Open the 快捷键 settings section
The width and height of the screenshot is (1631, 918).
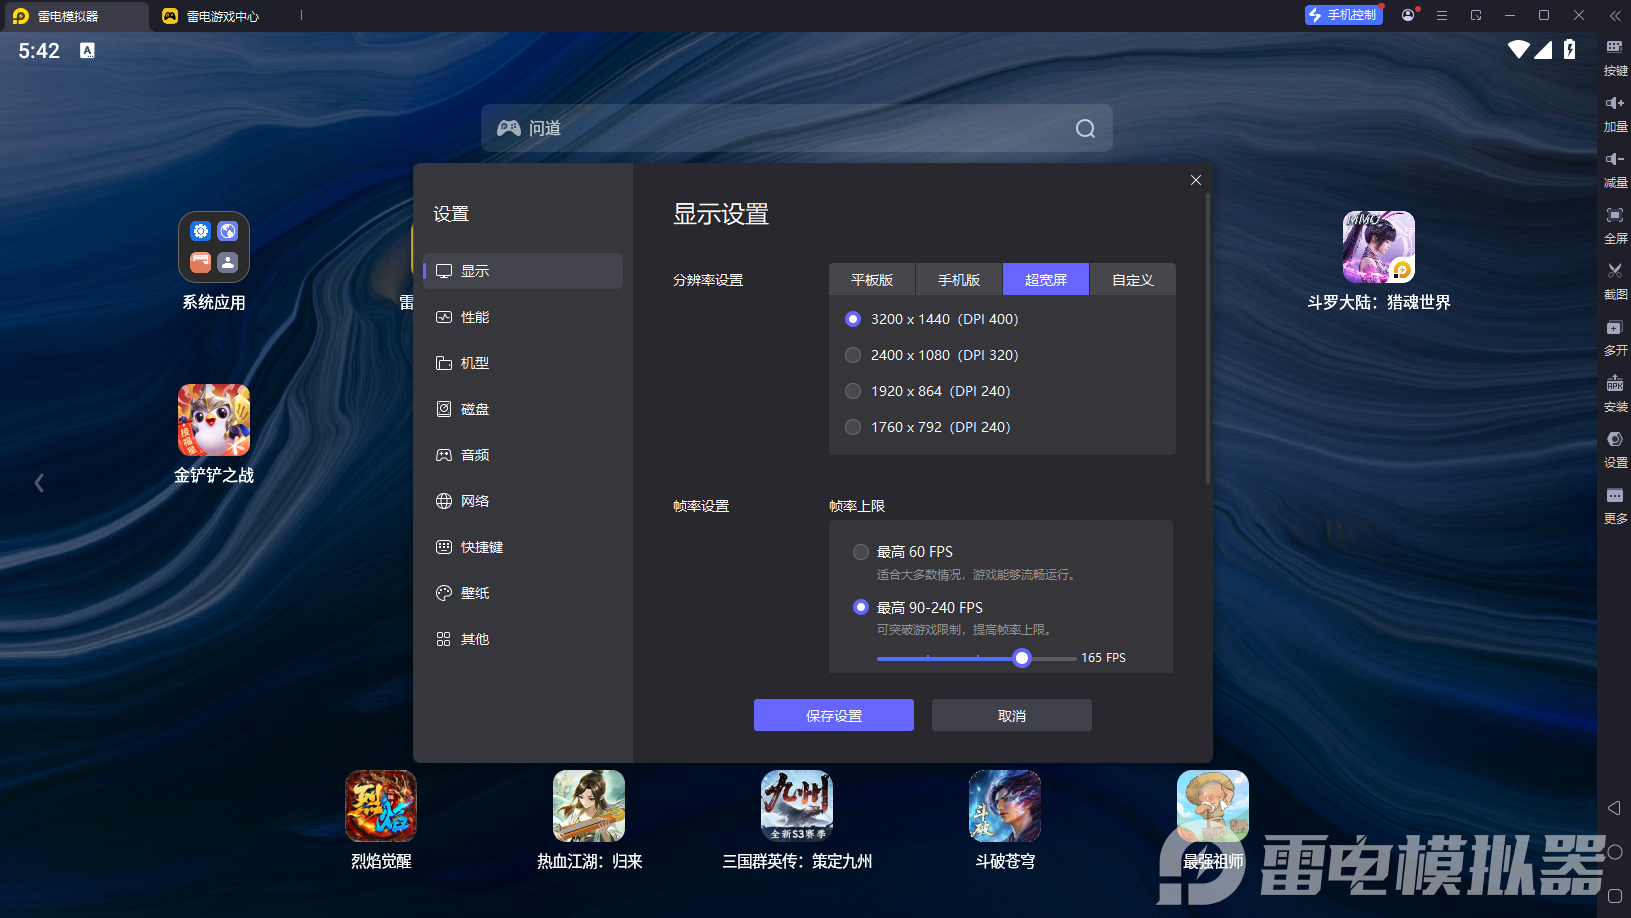(523, 547)
